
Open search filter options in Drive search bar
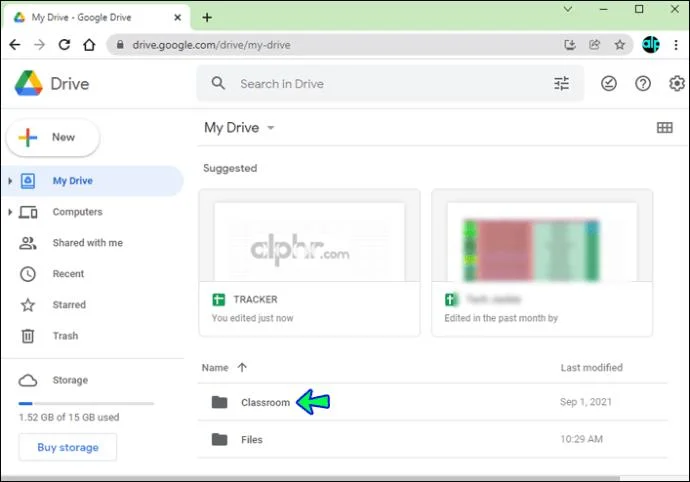(561, 83)
